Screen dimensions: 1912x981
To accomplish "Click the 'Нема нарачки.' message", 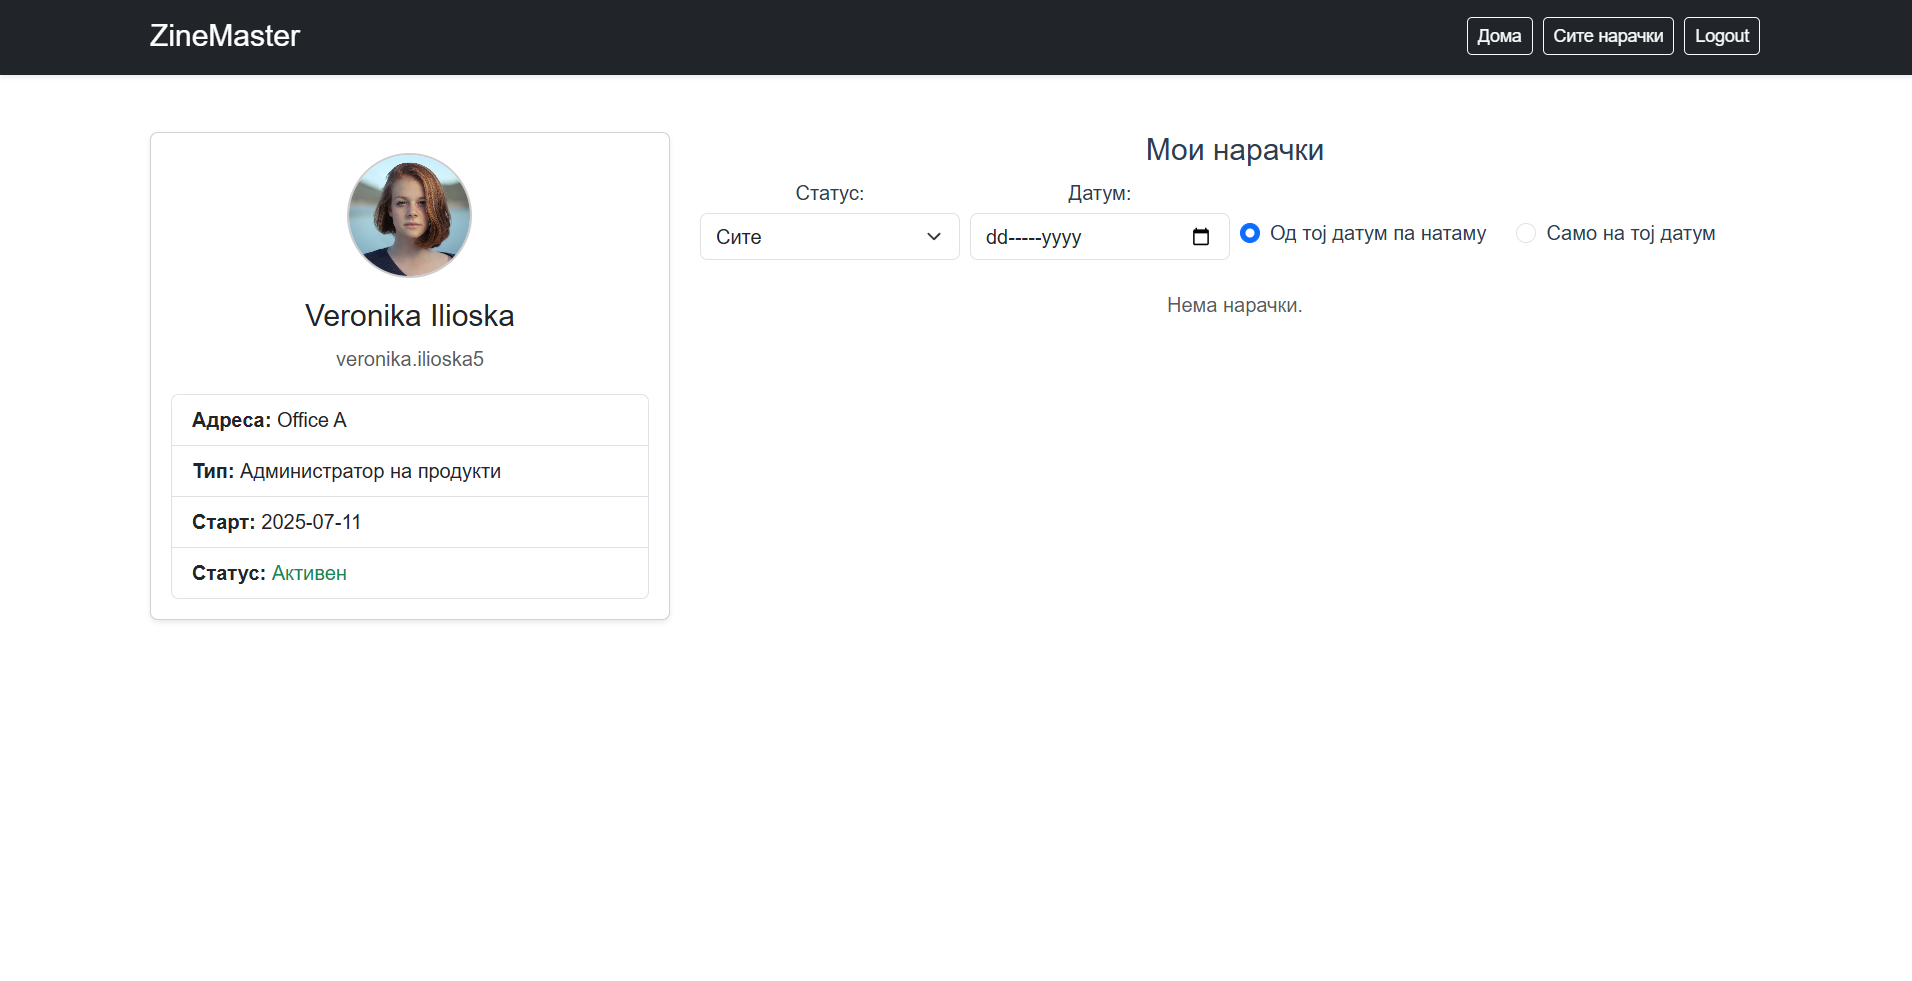I will 1234,305.
